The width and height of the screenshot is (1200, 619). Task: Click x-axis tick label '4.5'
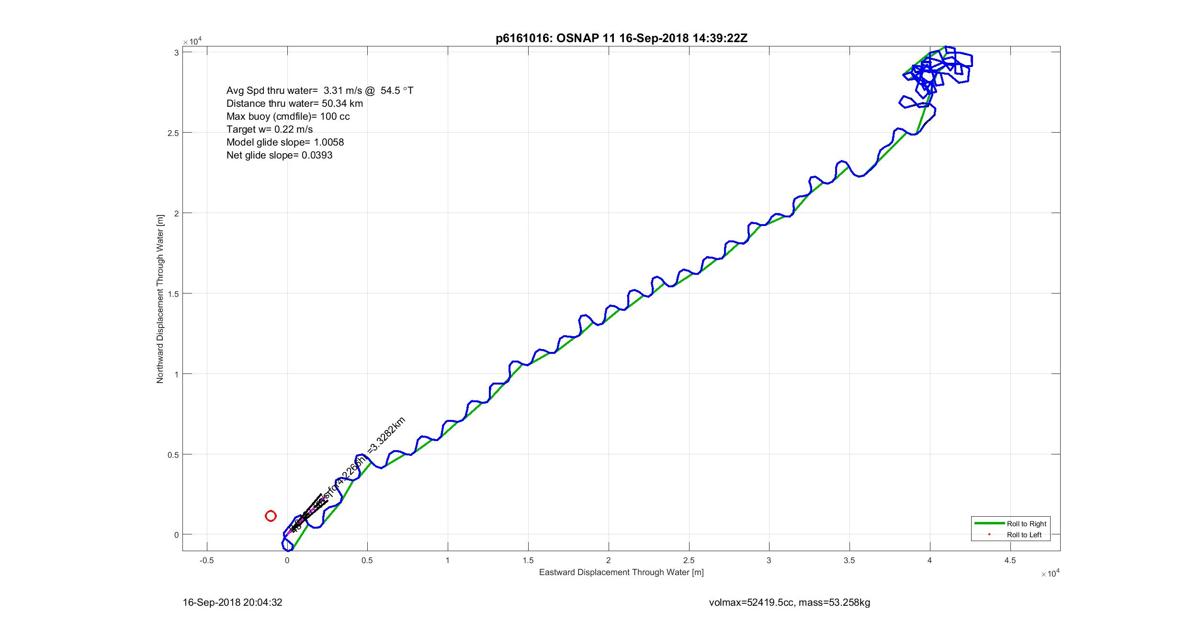coord(1011,560)
